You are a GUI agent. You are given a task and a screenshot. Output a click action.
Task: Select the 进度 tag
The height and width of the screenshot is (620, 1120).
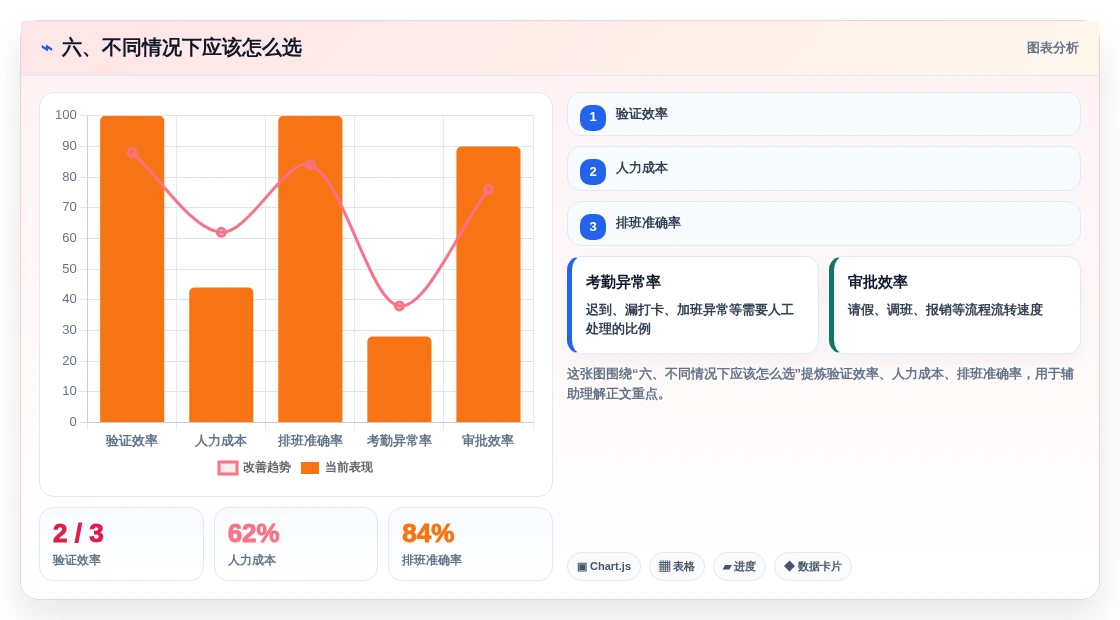point(739,566)
